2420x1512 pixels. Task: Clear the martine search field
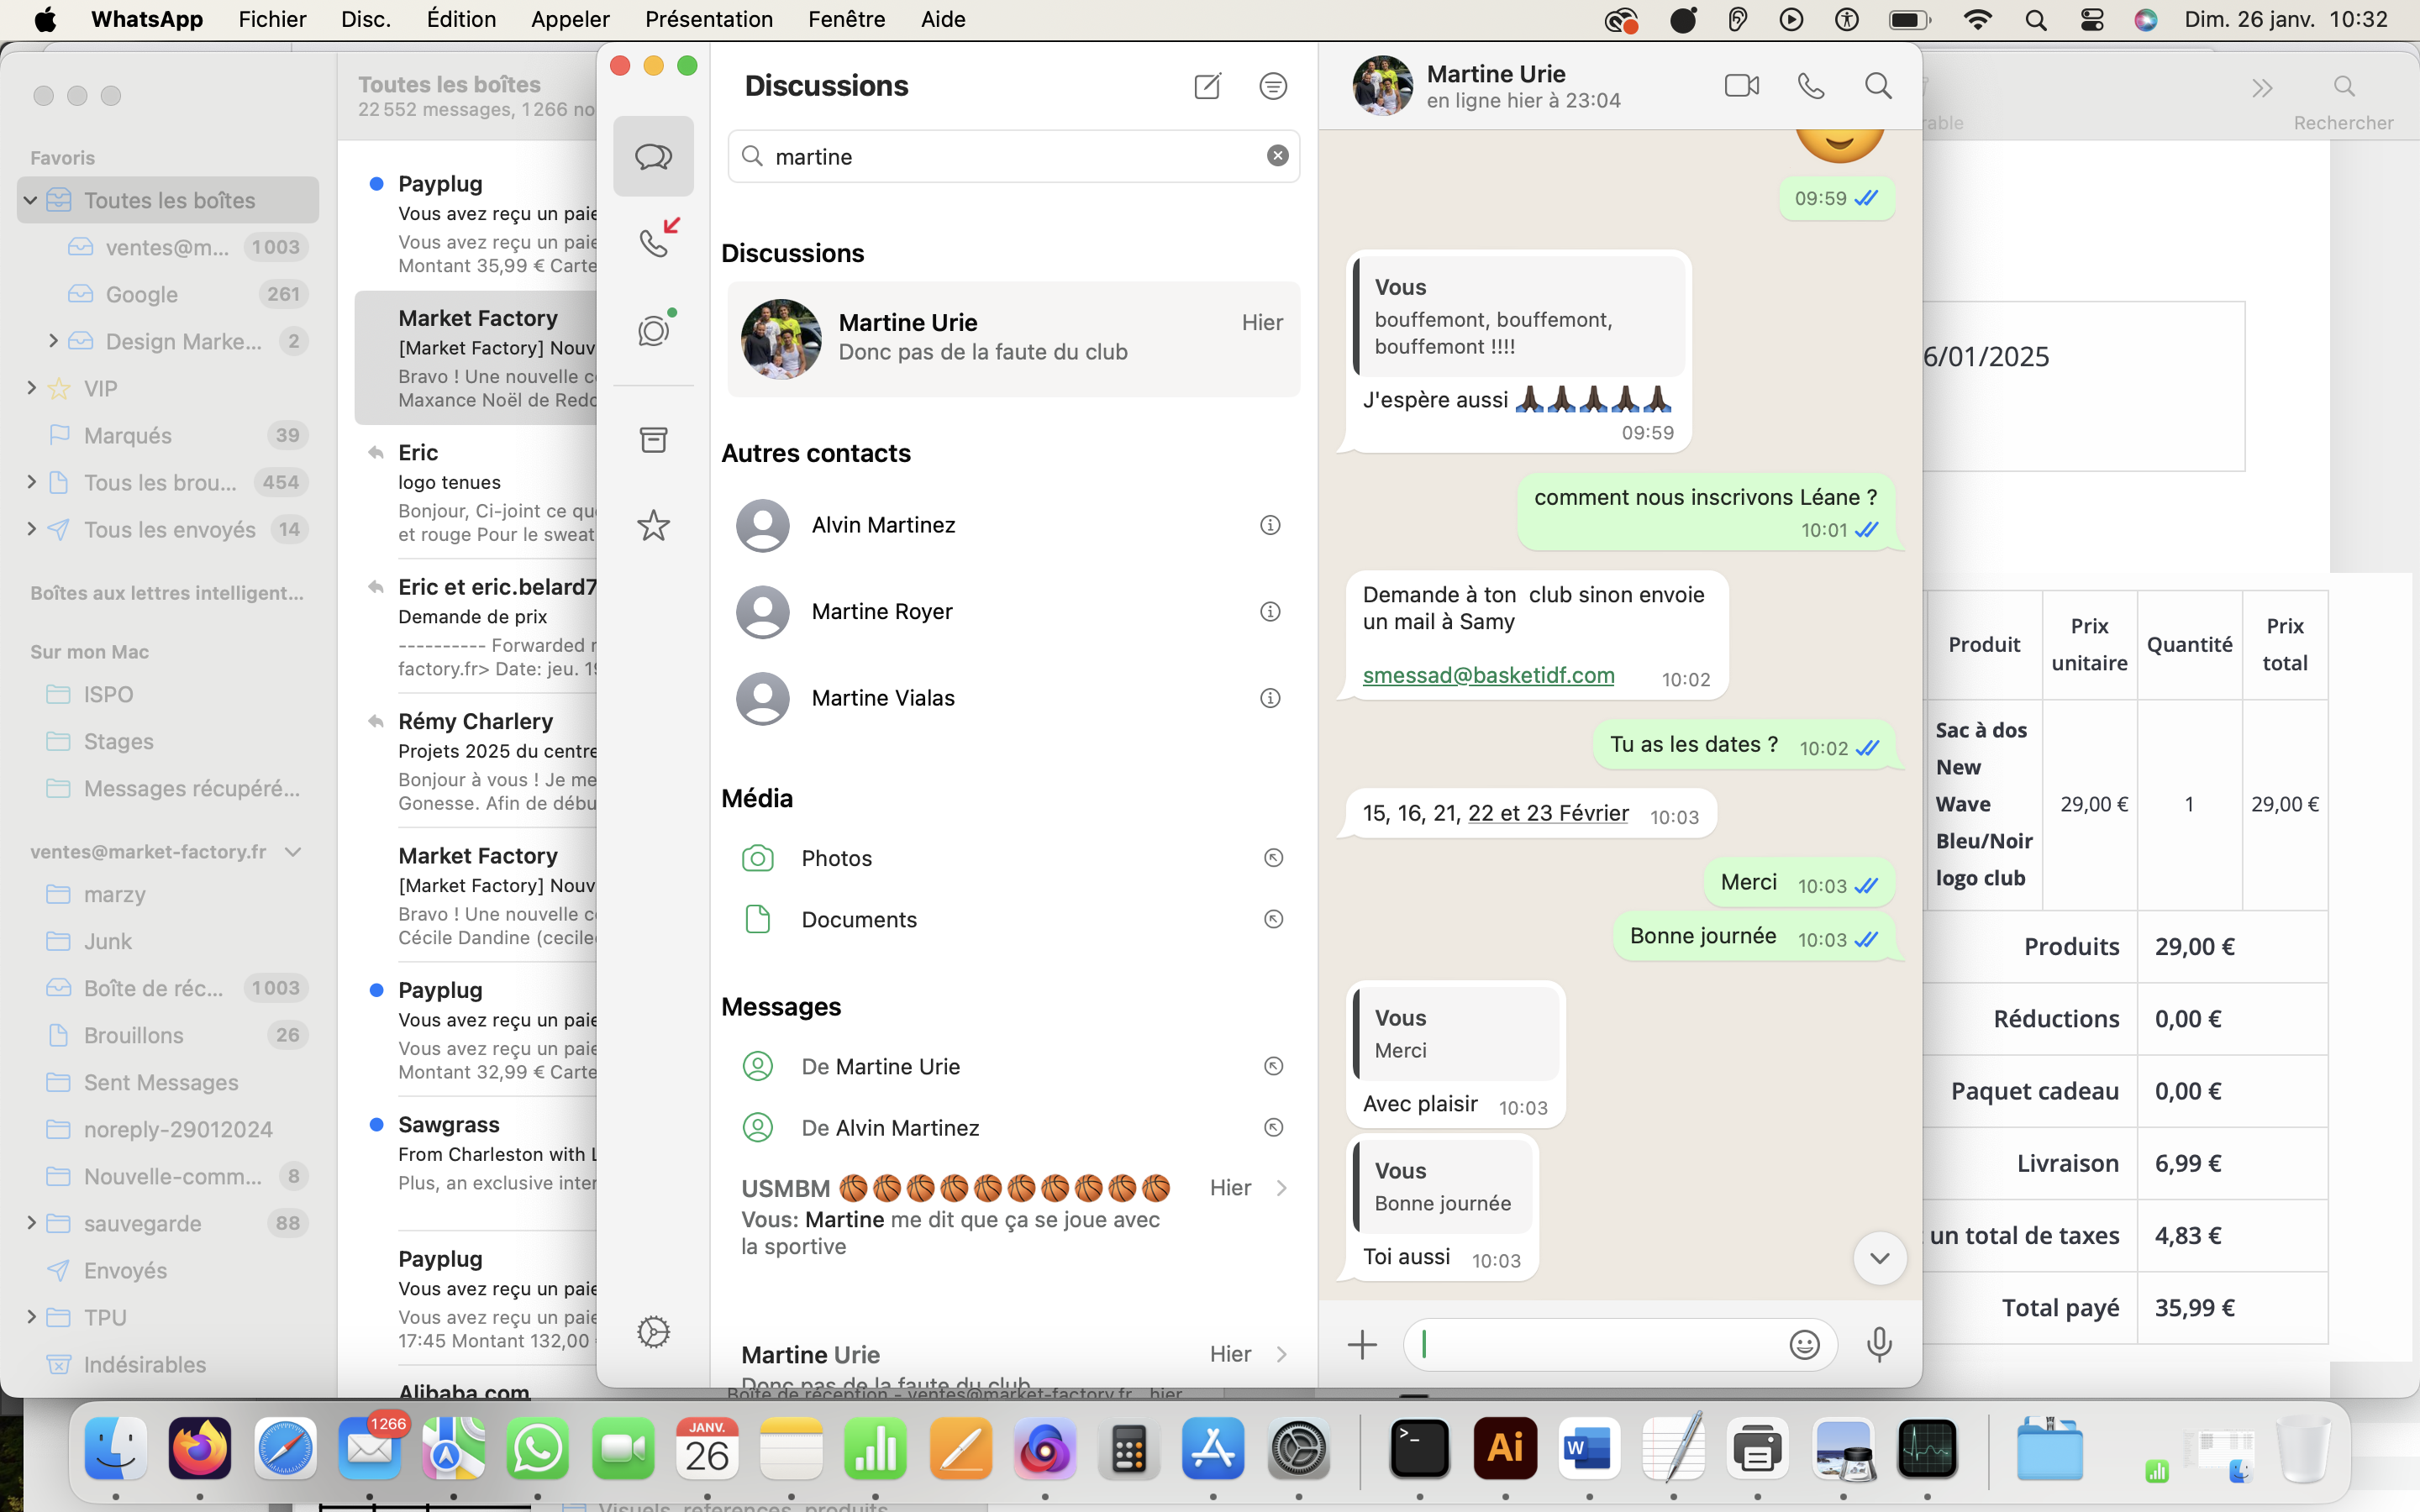click(1277, 156)
